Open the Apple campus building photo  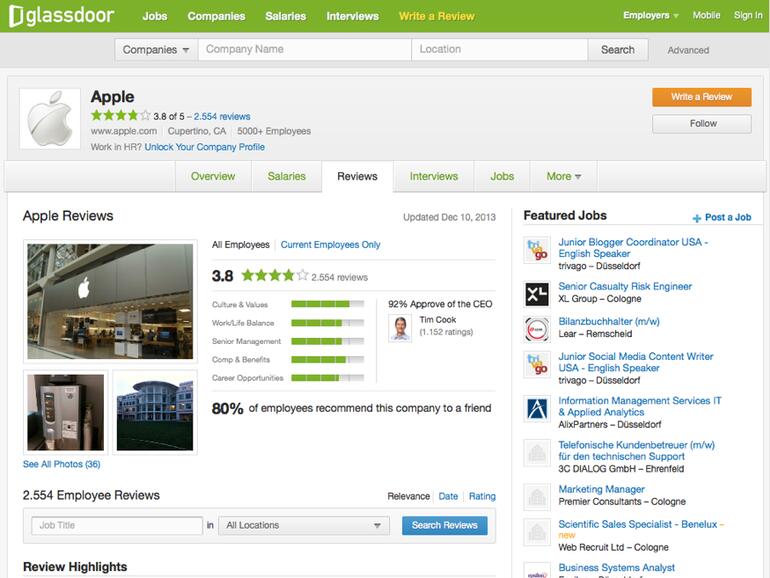tap(155, 413)
